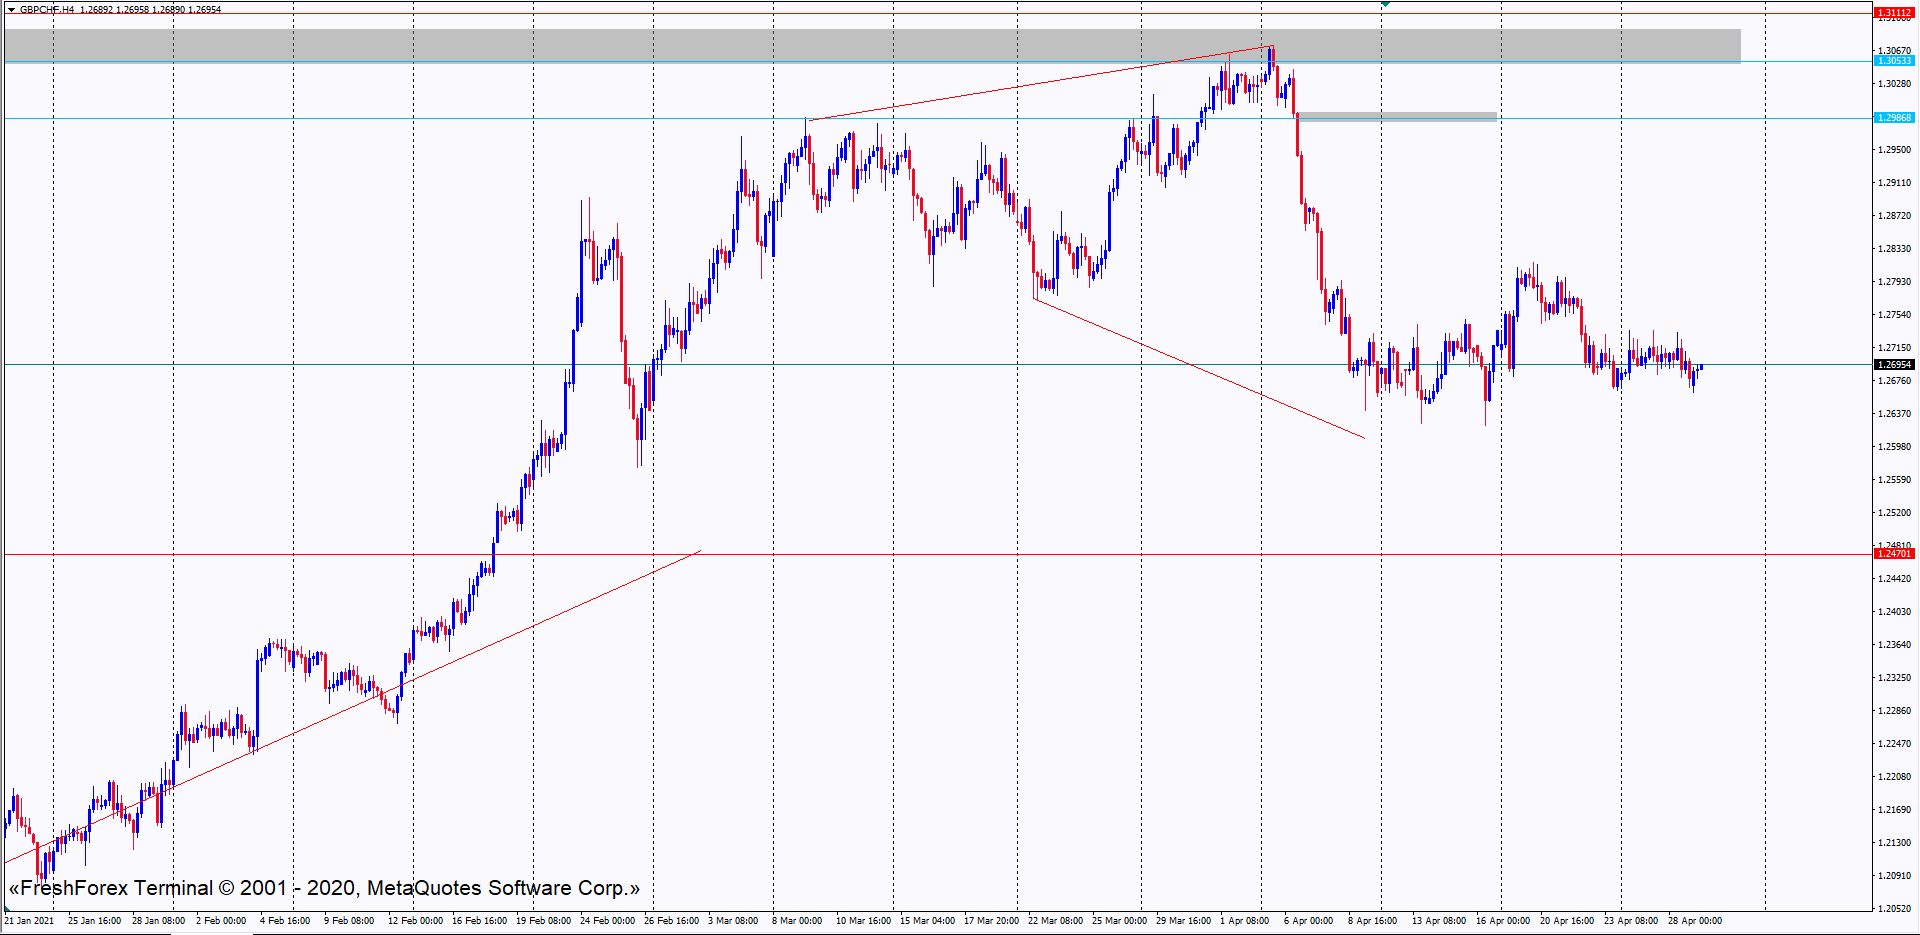Select the red 1.31112 price label
Screen dimensions: 1920x935
coord(1893,13)
